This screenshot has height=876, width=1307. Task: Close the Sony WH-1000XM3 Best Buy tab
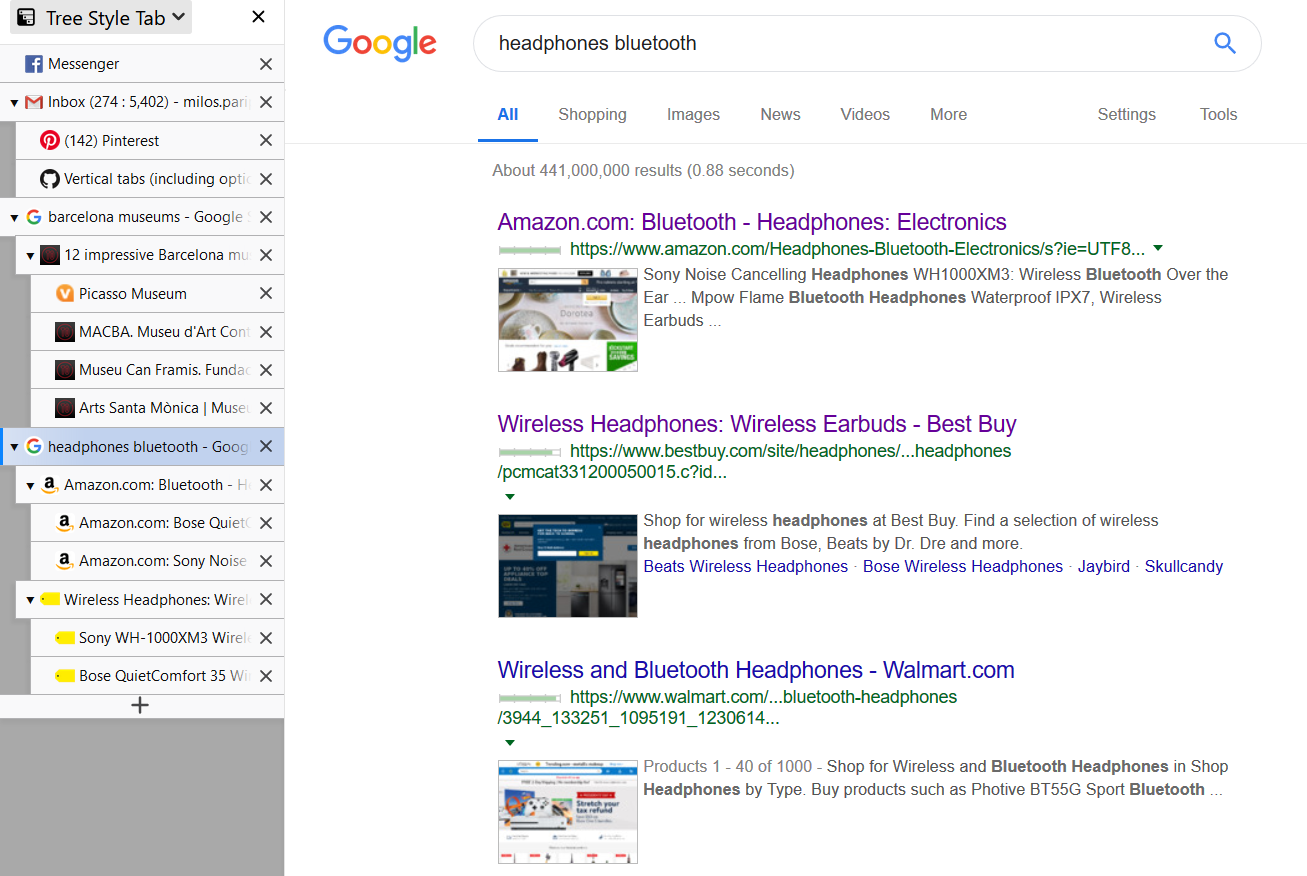pos(266,638)
